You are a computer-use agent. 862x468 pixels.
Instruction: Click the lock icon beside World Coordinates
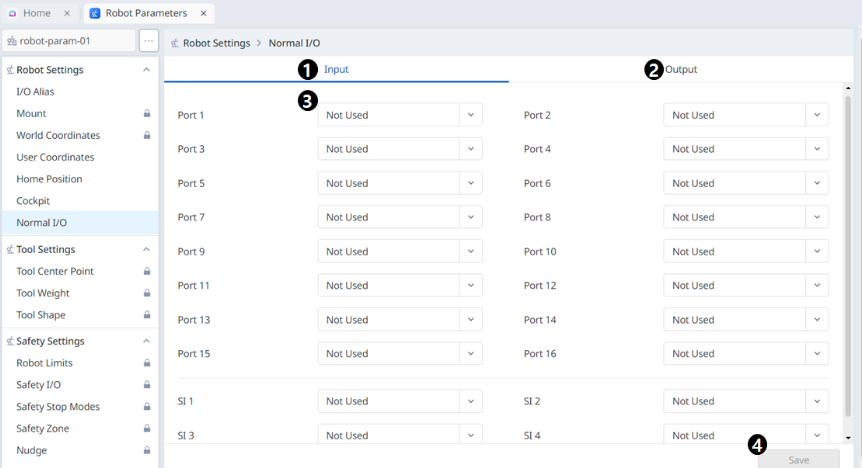(x=147, y=136)
